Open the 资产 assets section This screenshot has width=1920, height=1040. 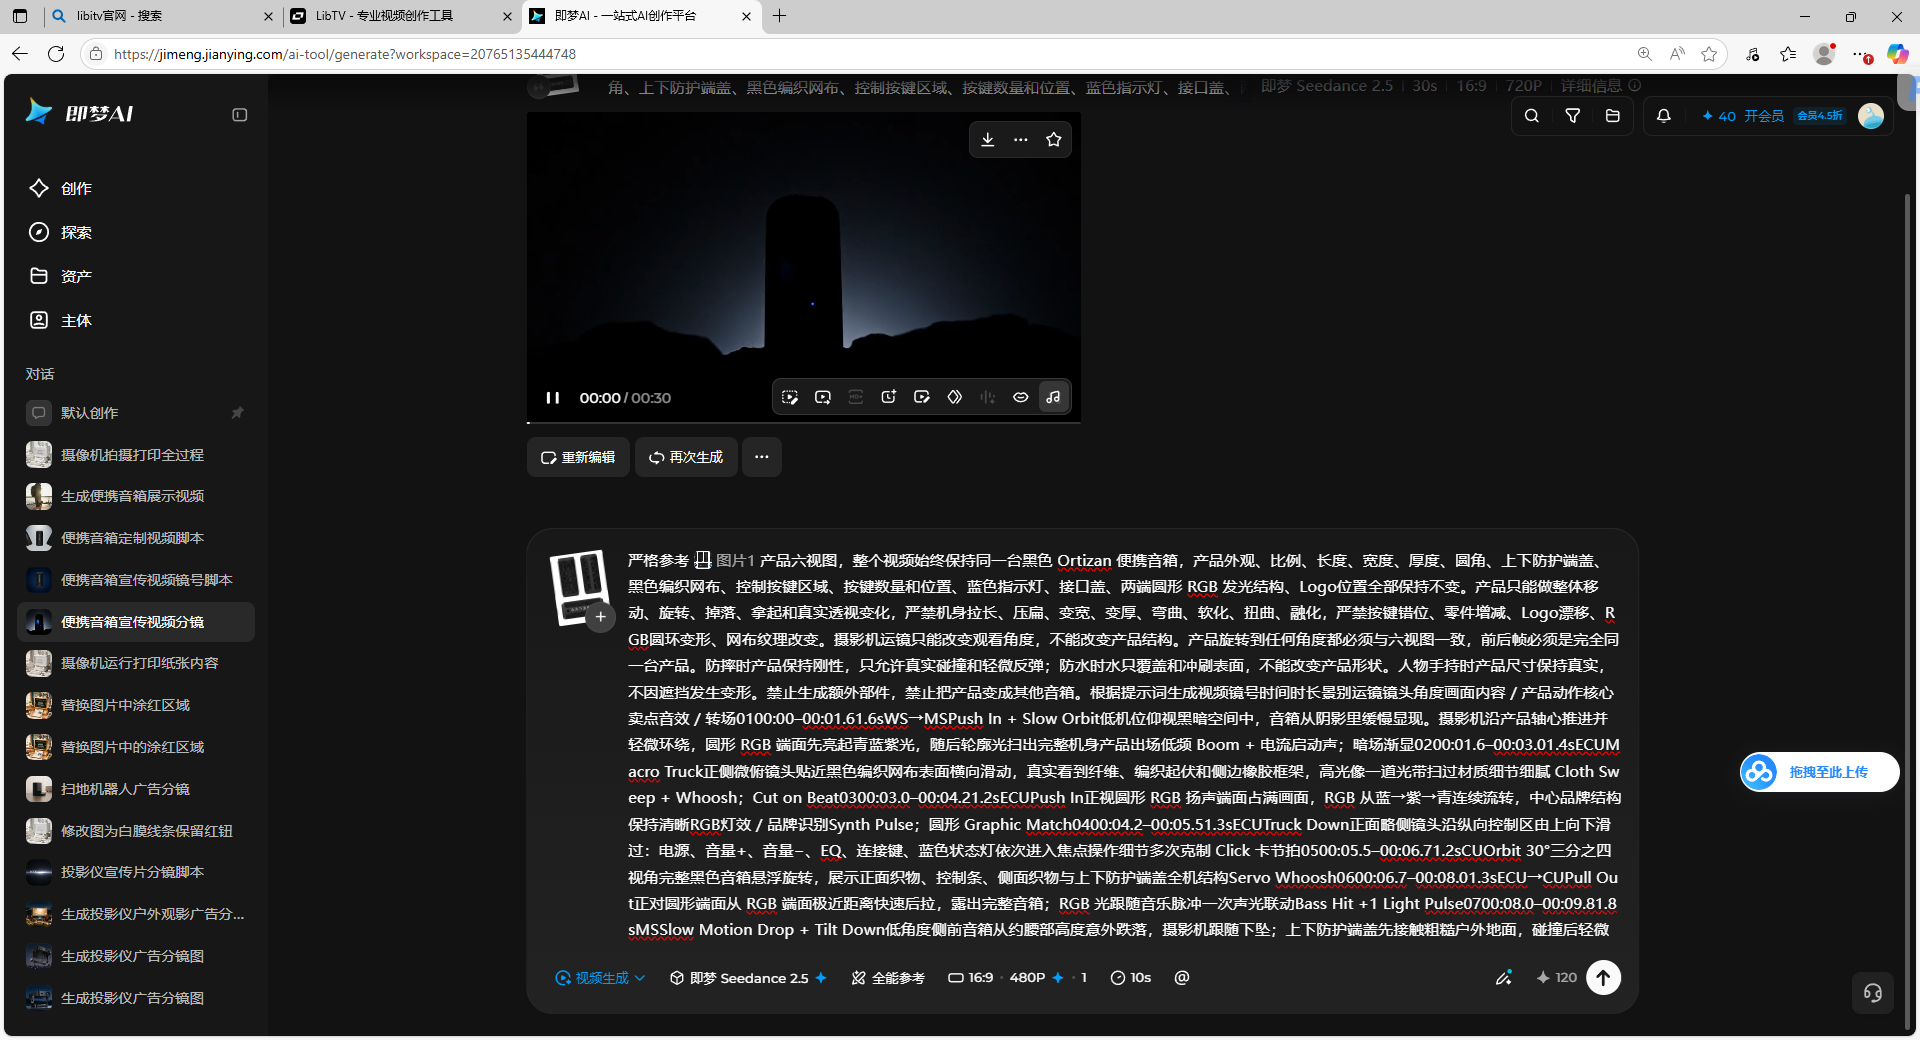tap(136, 276)
